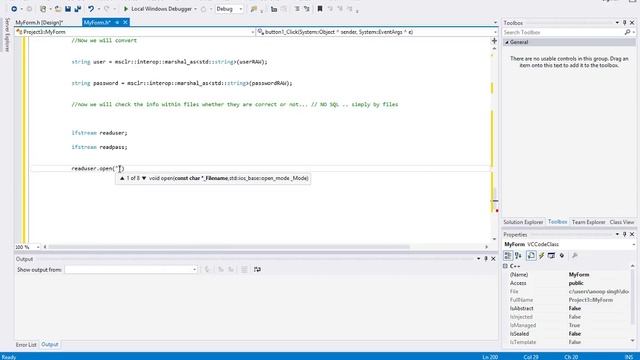Toggle Word Wrap icon in Output toolbar
Image resolution: width=640 pixels, height=360 pixels.
click(x=257, y=269)
